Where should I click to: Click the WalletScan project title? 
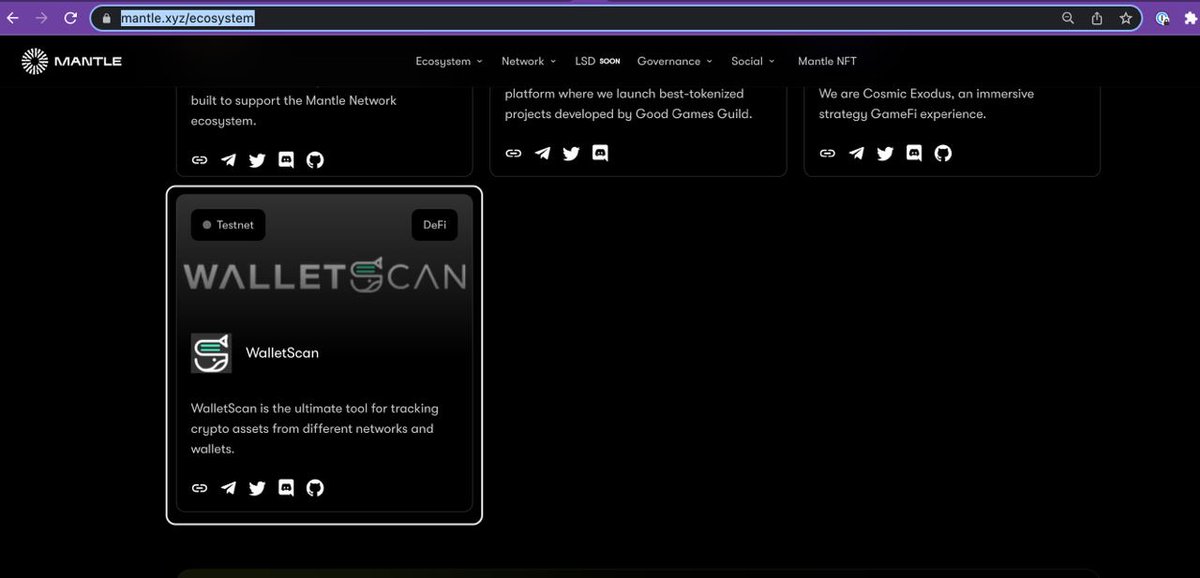(282, 353)
